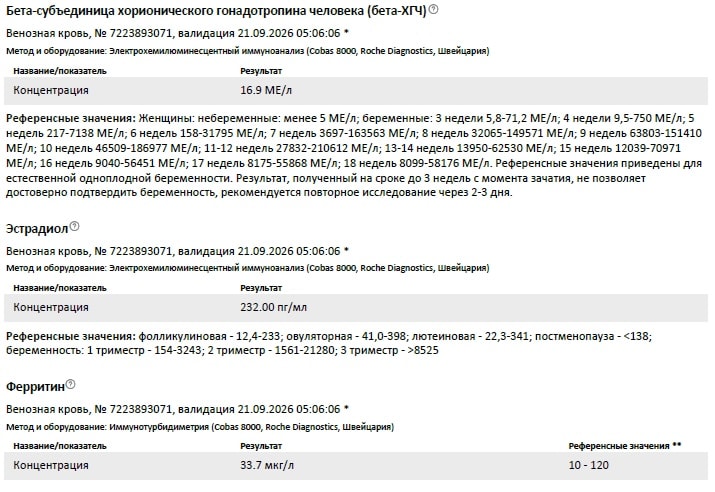This screenshot has width=715, height=492.
Task: Click the Концентрация row in Ферритин table
Action: point(356,466)
